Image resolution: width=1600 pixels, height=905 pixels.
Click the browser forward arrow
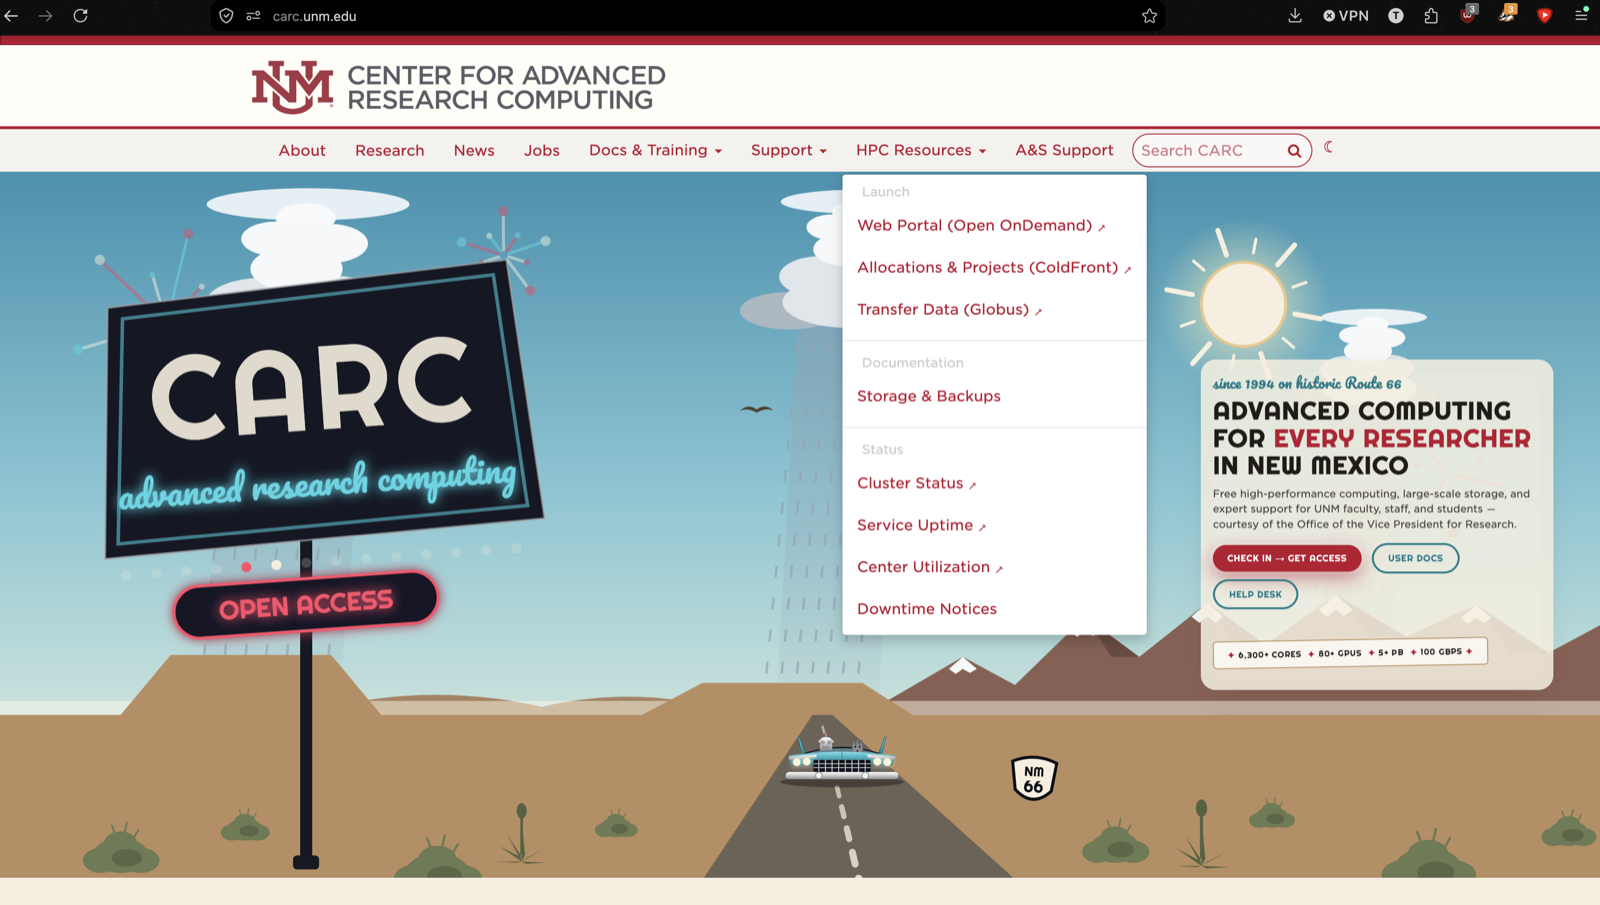click(46, 16)
